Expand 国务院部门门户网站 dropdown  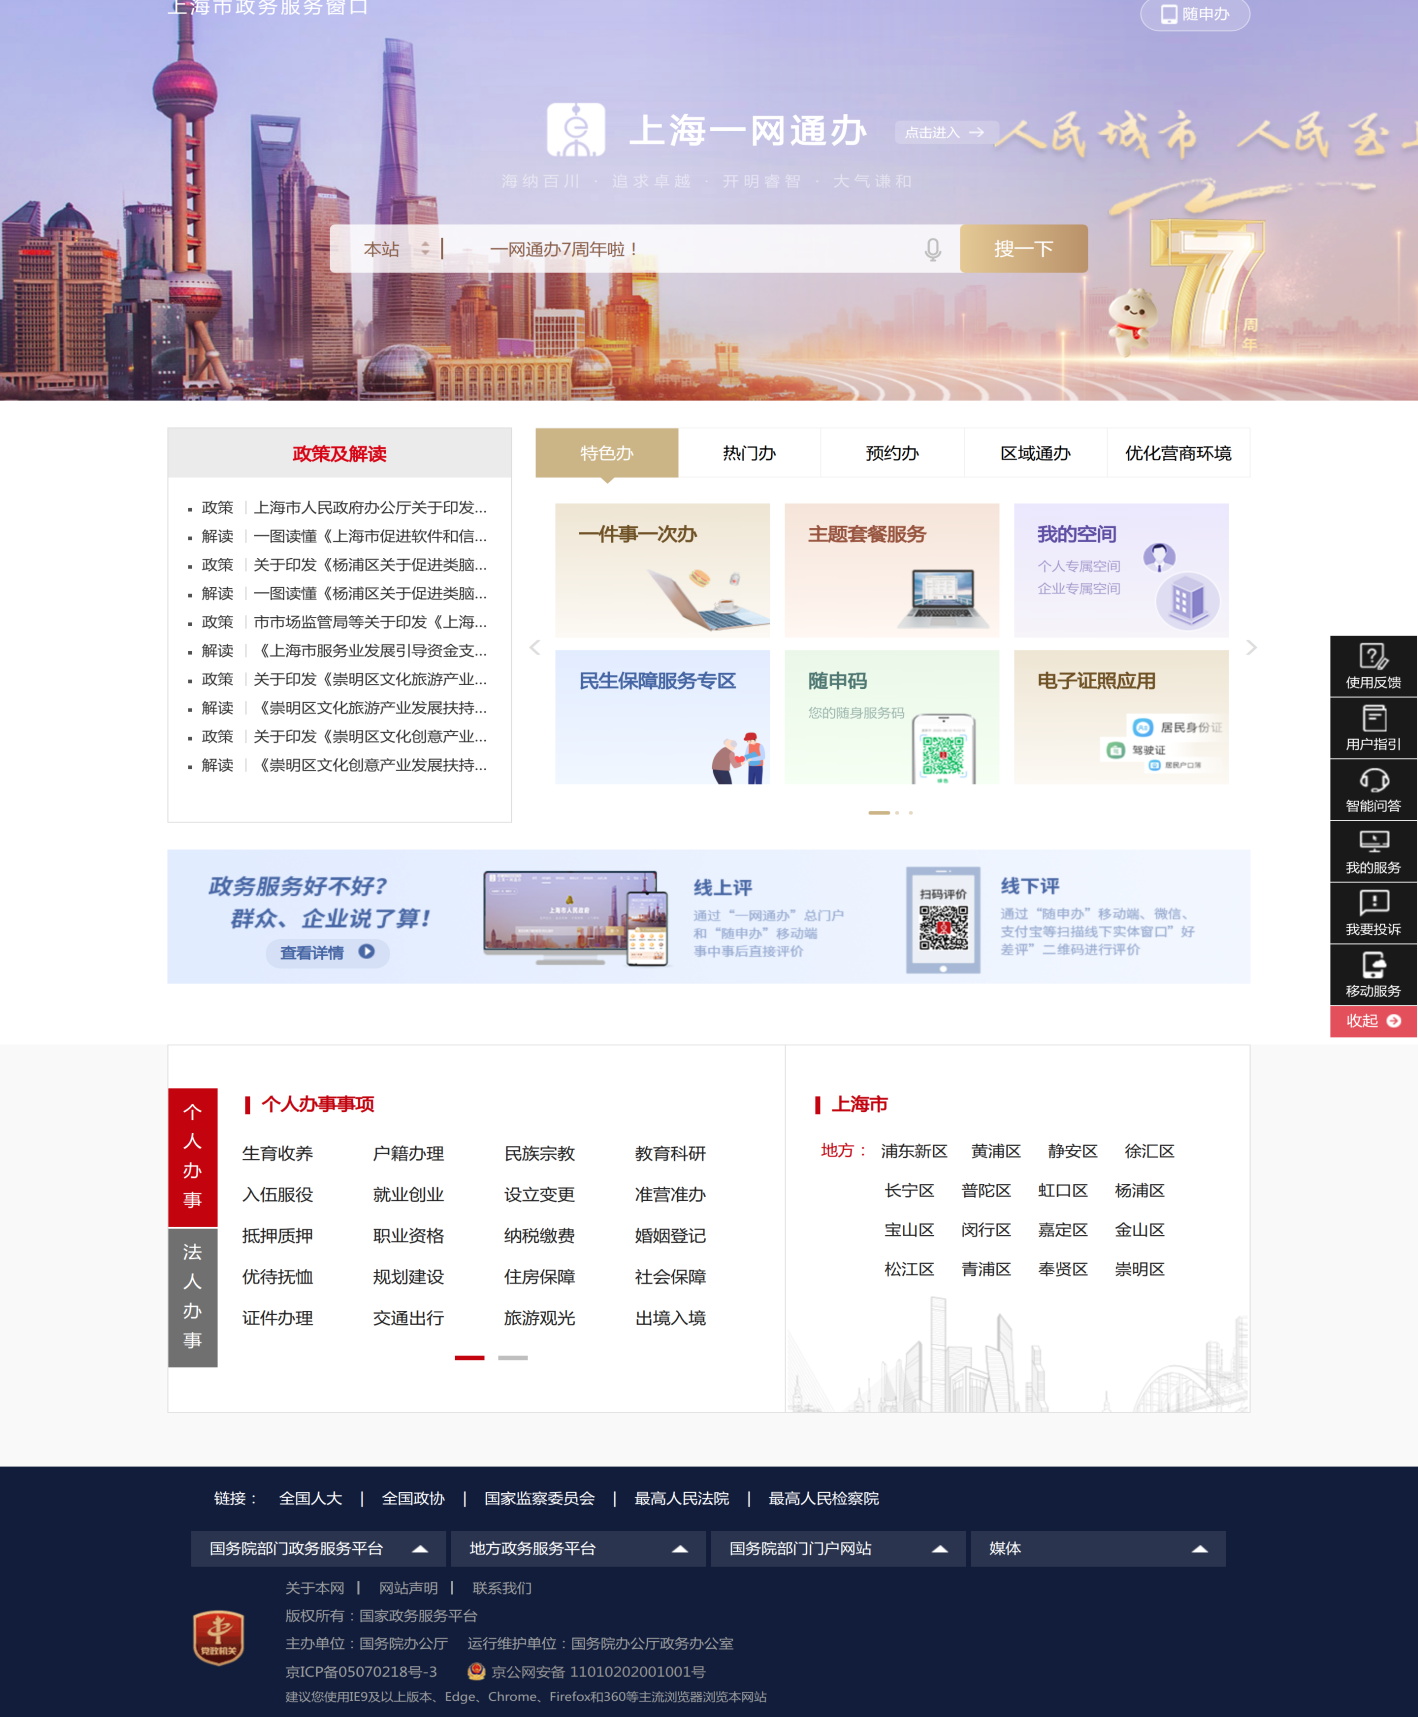click(838, 1548)
